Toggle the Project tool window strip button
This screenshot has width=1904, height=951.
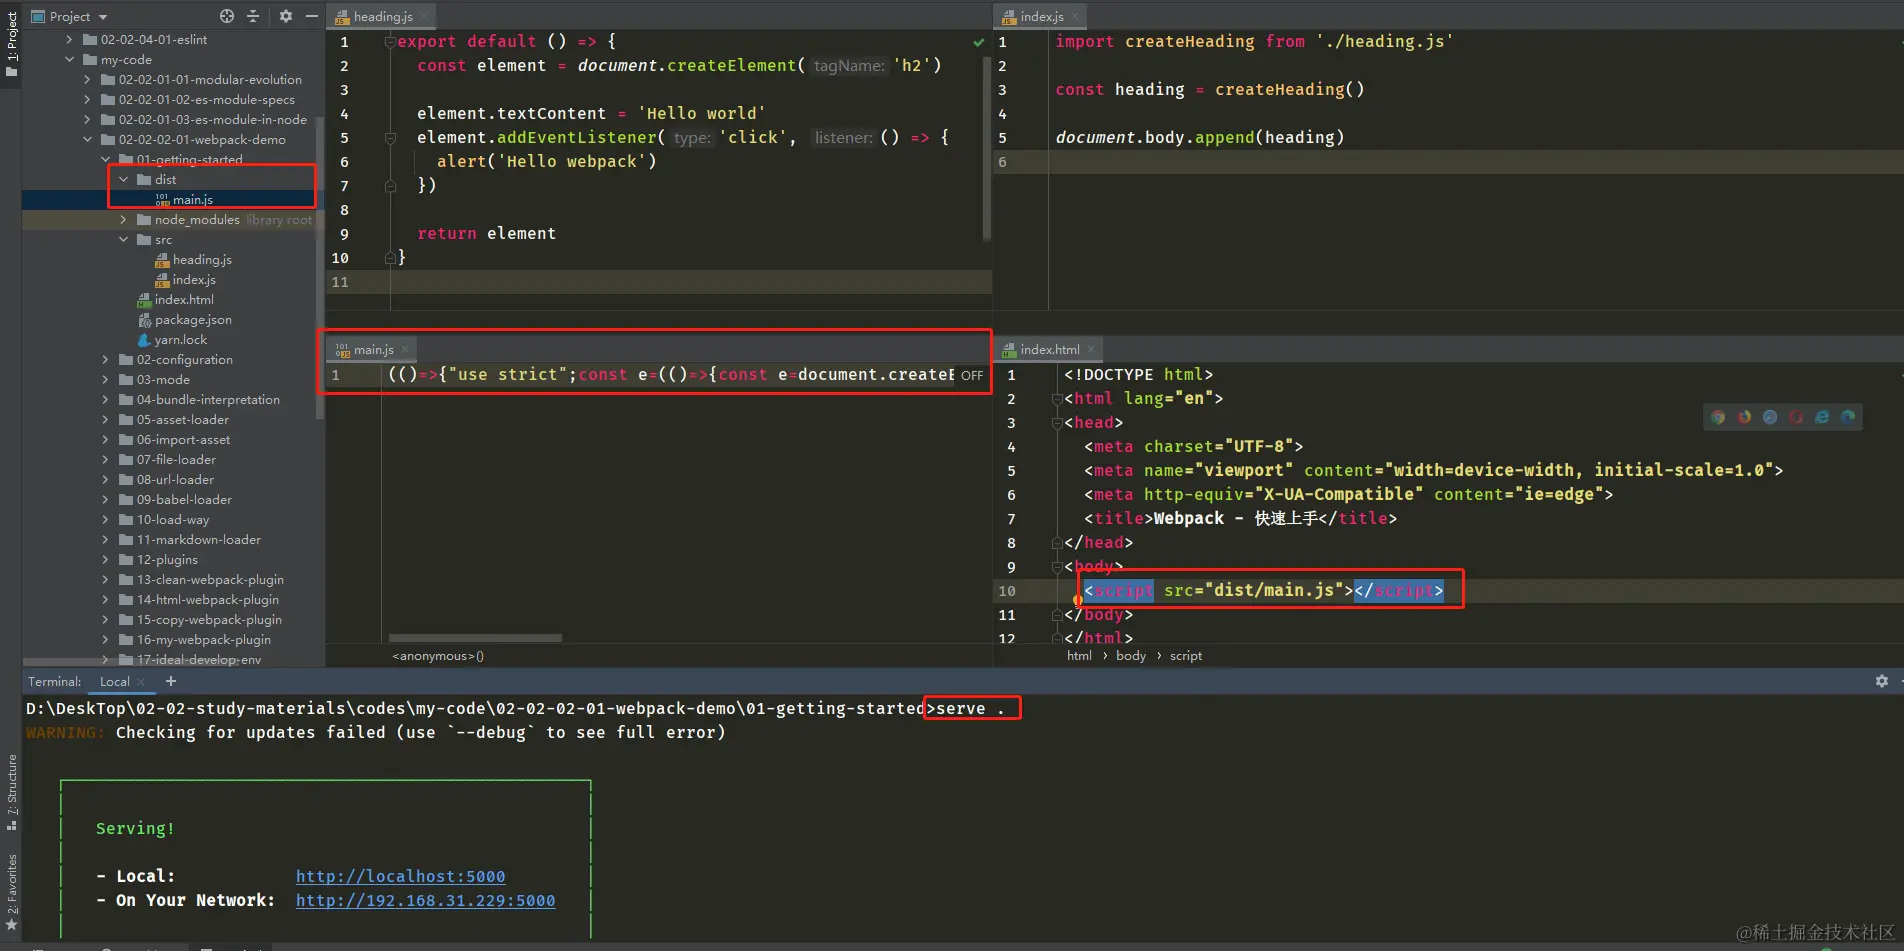coord(11,43)
